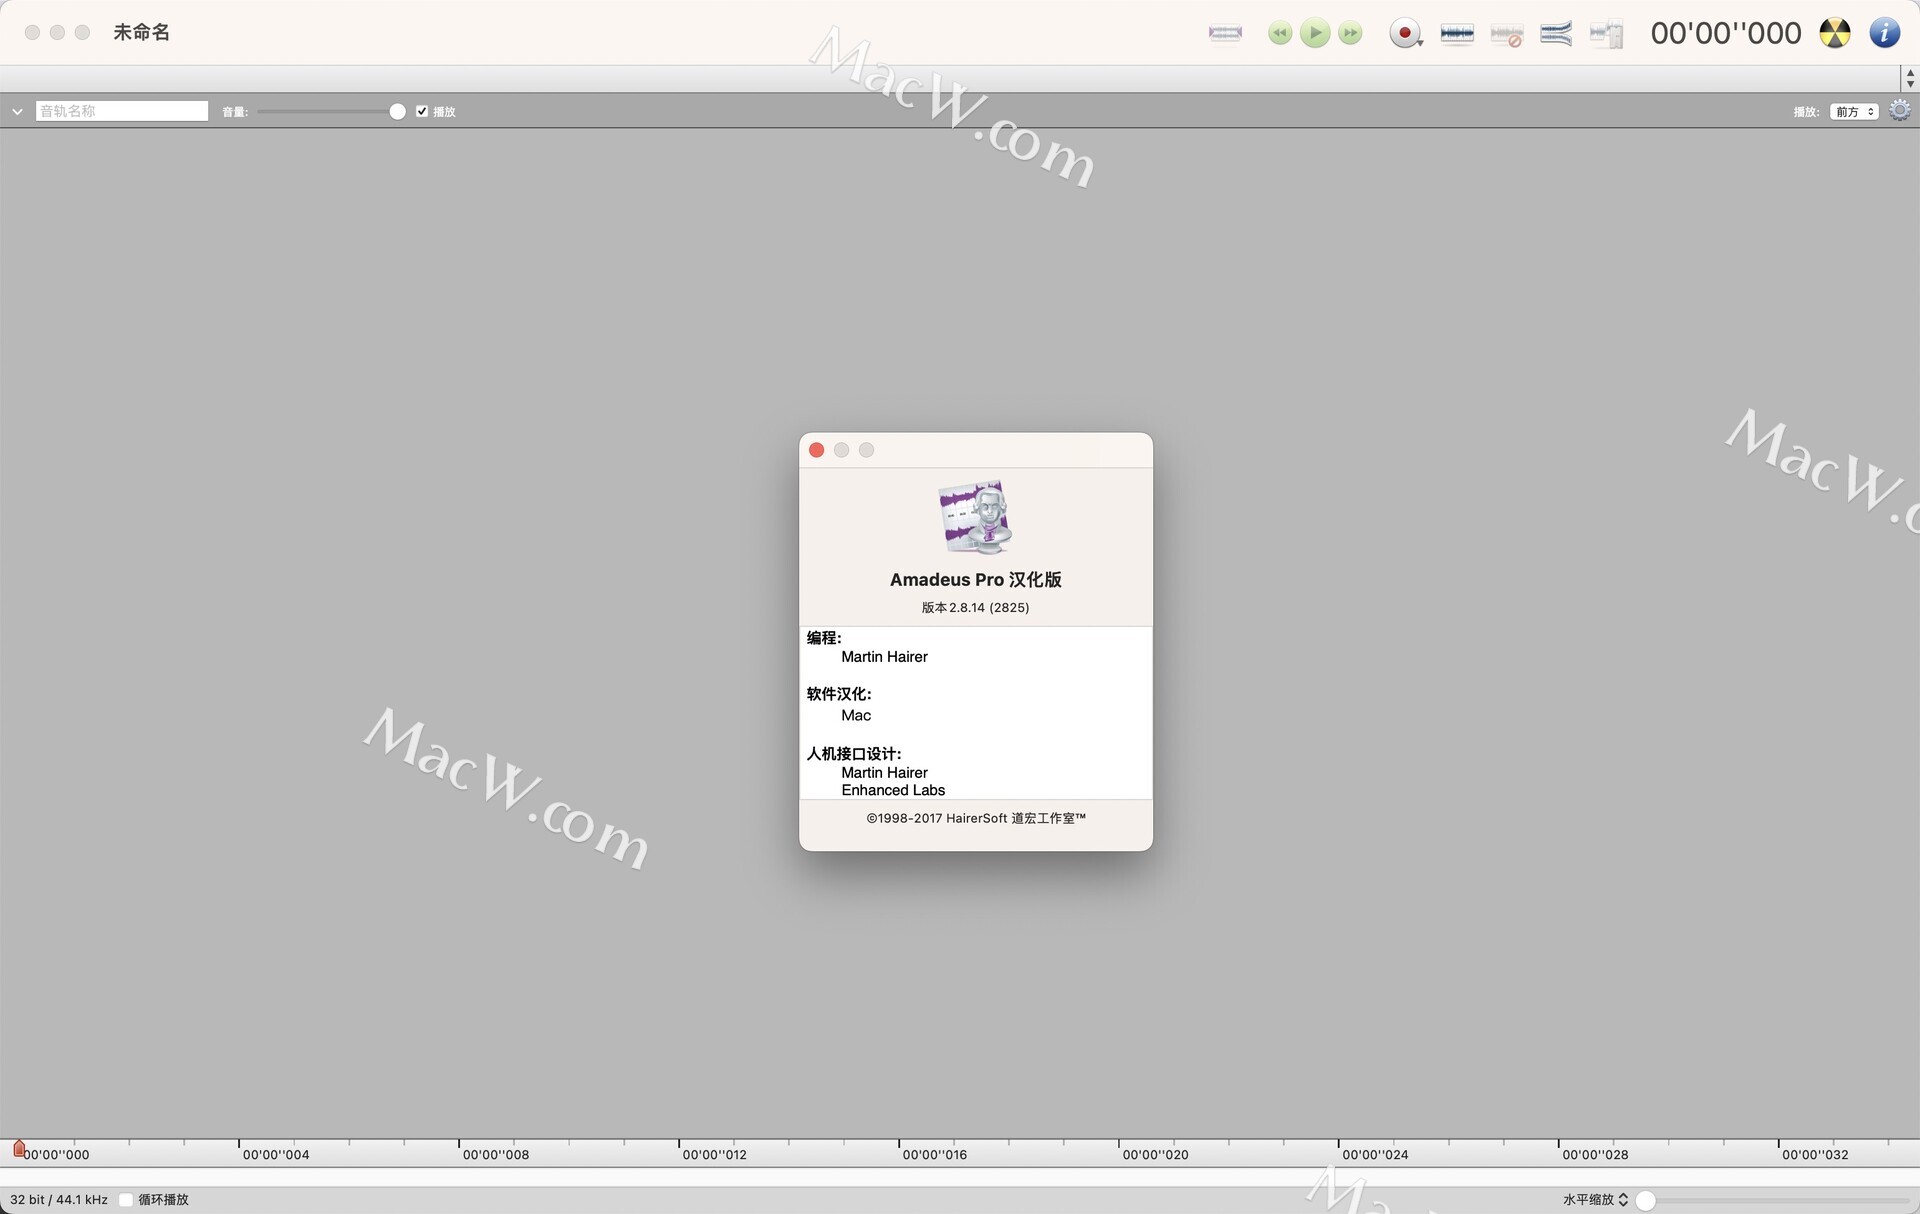Open the blue info inspector icon
1920x1214 pixels.
[1885, 33]
